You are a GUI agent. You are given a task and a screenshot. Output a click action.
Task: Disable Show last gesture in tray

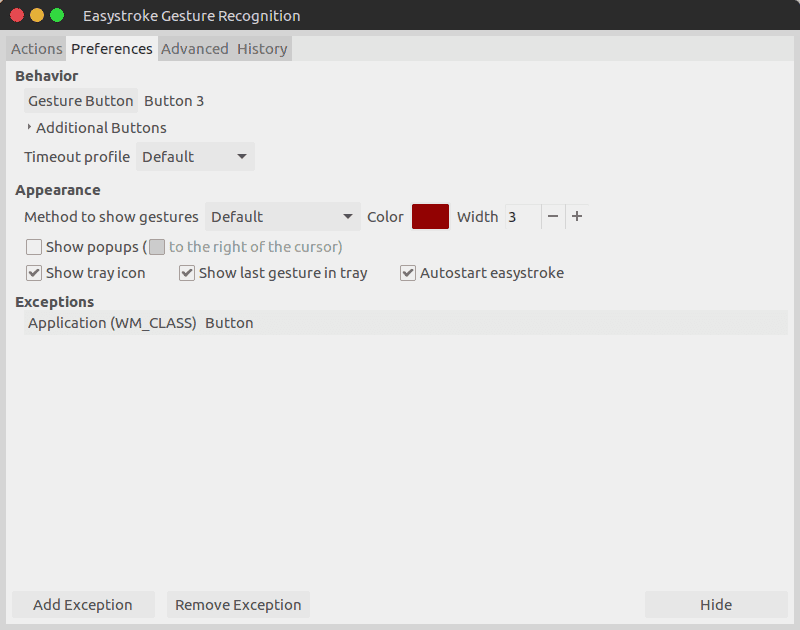tap(187, 273)
